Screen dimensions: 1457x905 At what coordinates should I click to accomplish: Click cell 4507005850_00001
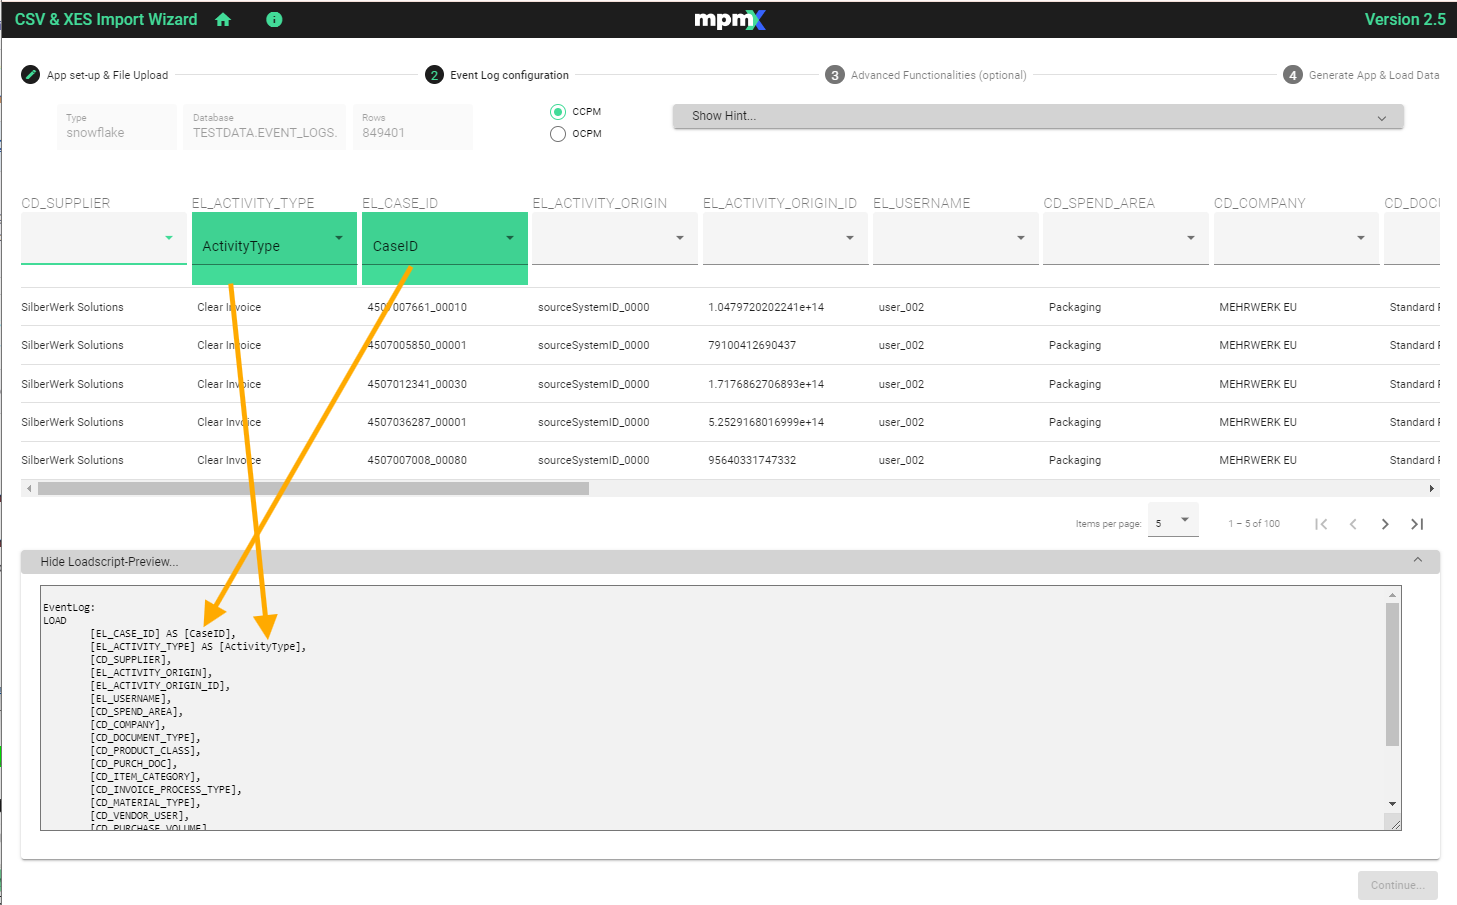coord(417,345)
